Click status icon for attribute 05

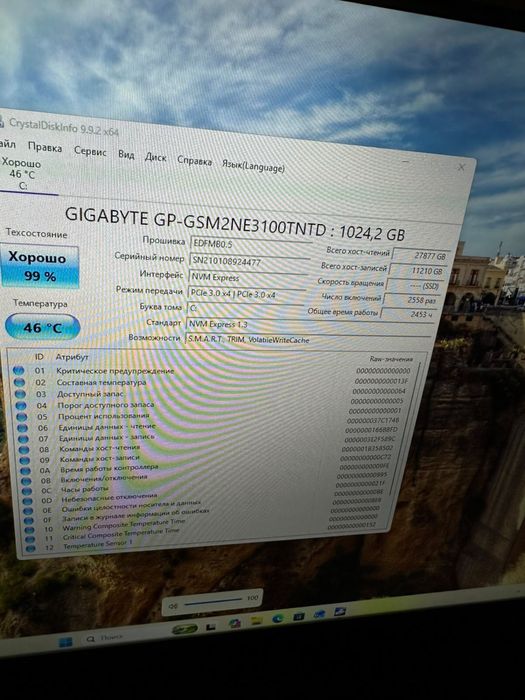click(22, 417)
